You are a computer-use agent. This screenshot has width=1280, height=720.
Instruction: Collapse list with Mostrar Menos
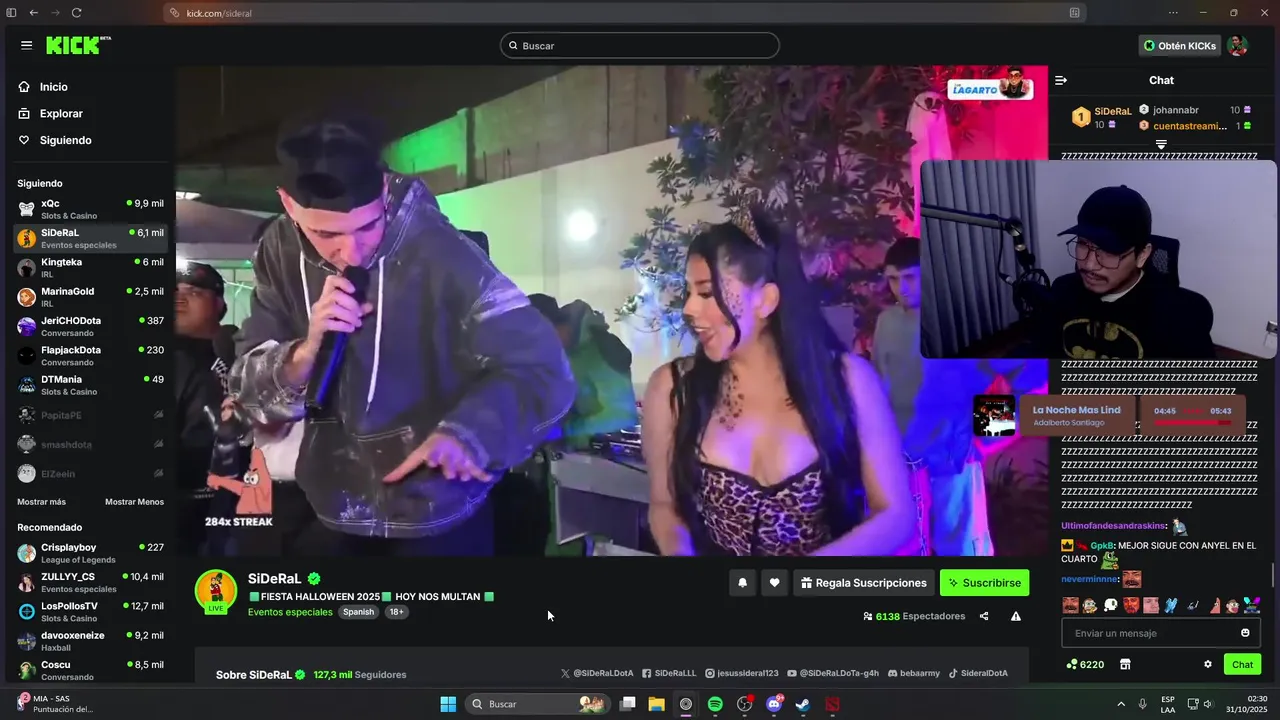tap(134, 502)
